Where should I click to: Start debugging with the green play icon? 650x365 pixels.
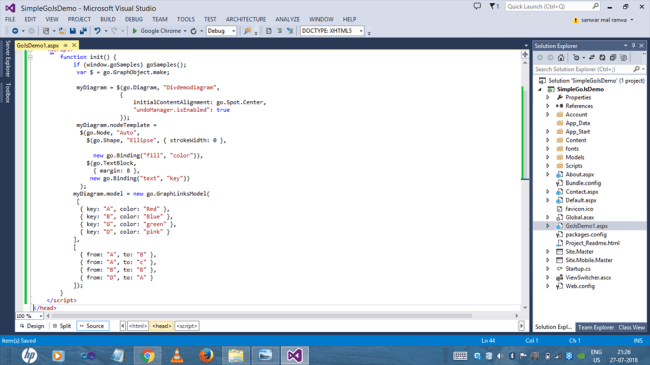(x=135, y=31)
